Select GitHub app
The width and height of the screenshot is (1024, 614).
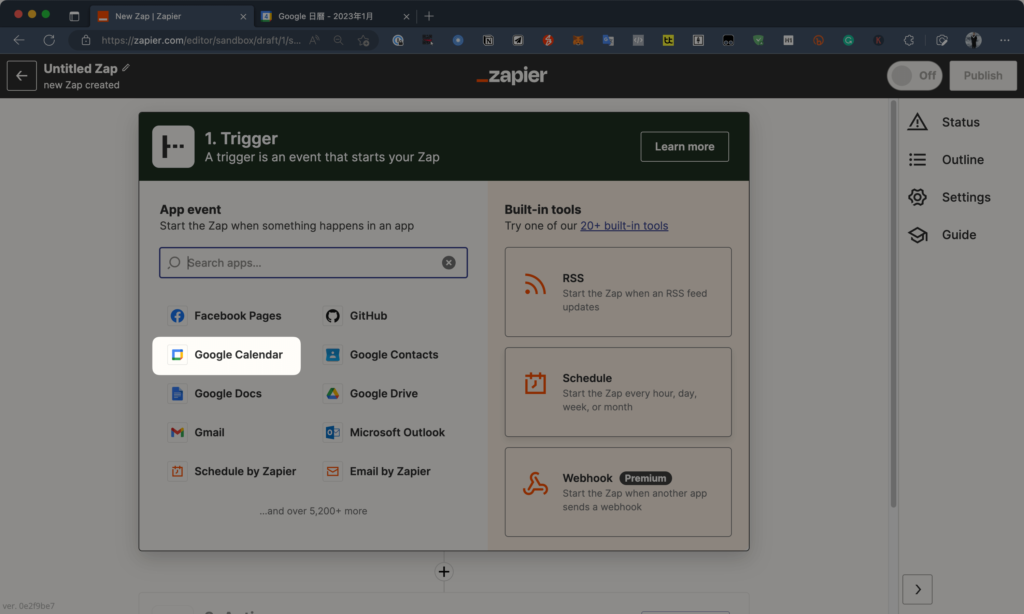357,316
